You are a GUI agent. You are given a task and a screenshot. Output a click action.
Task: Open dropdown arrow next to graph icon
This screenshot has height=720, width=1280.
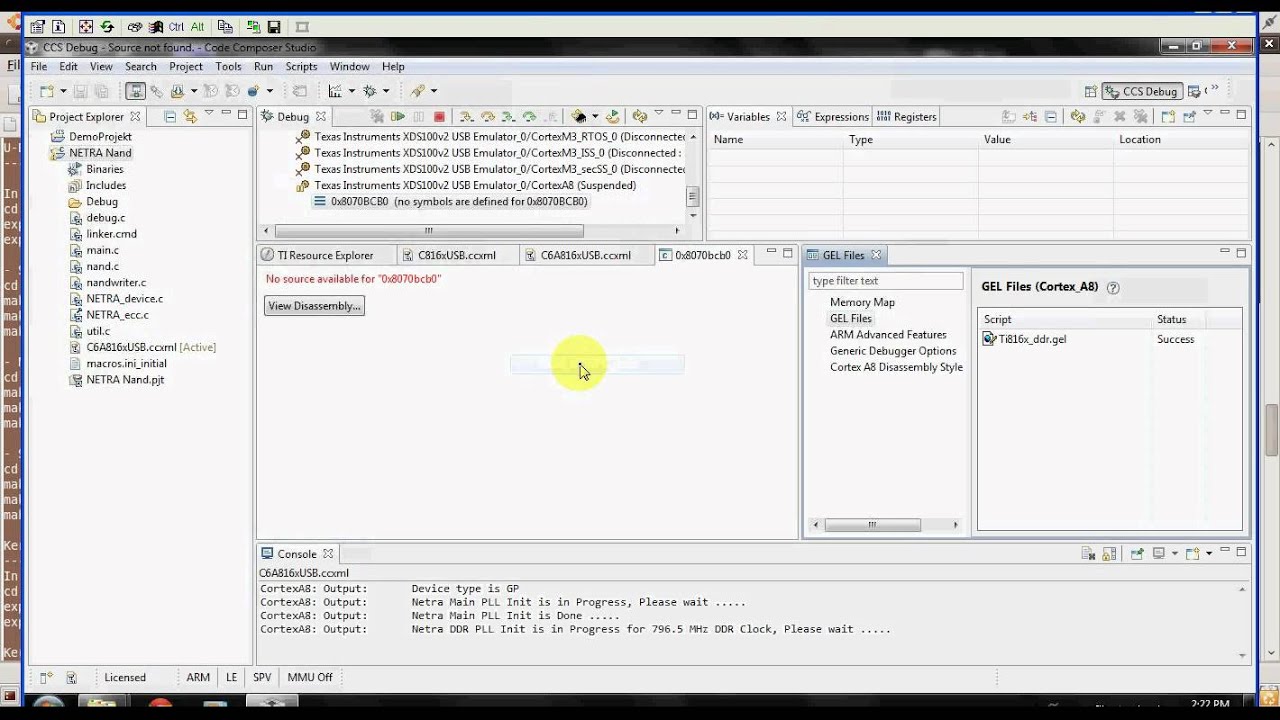coord(350,91)
